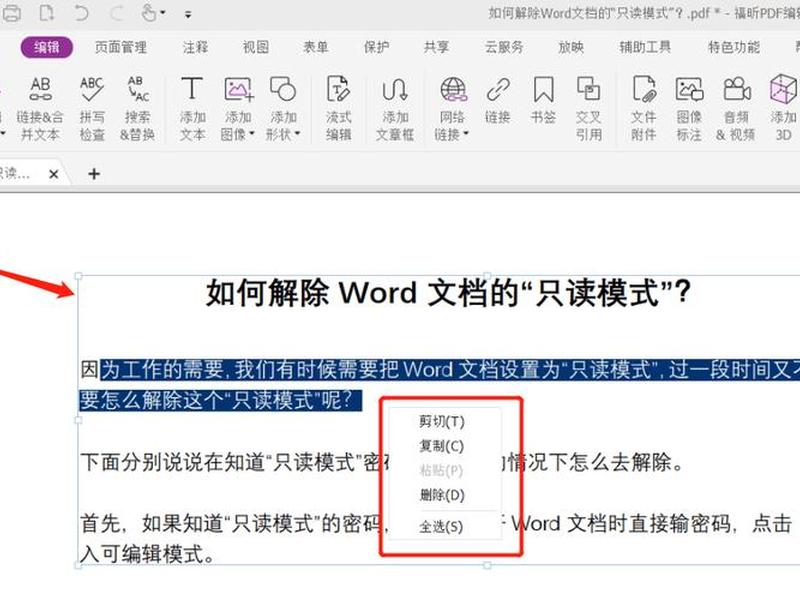Open the 保护 ribbon tab
Viewport: 800px width, 600px height.
pyautogui.click(x=376, y=47)
